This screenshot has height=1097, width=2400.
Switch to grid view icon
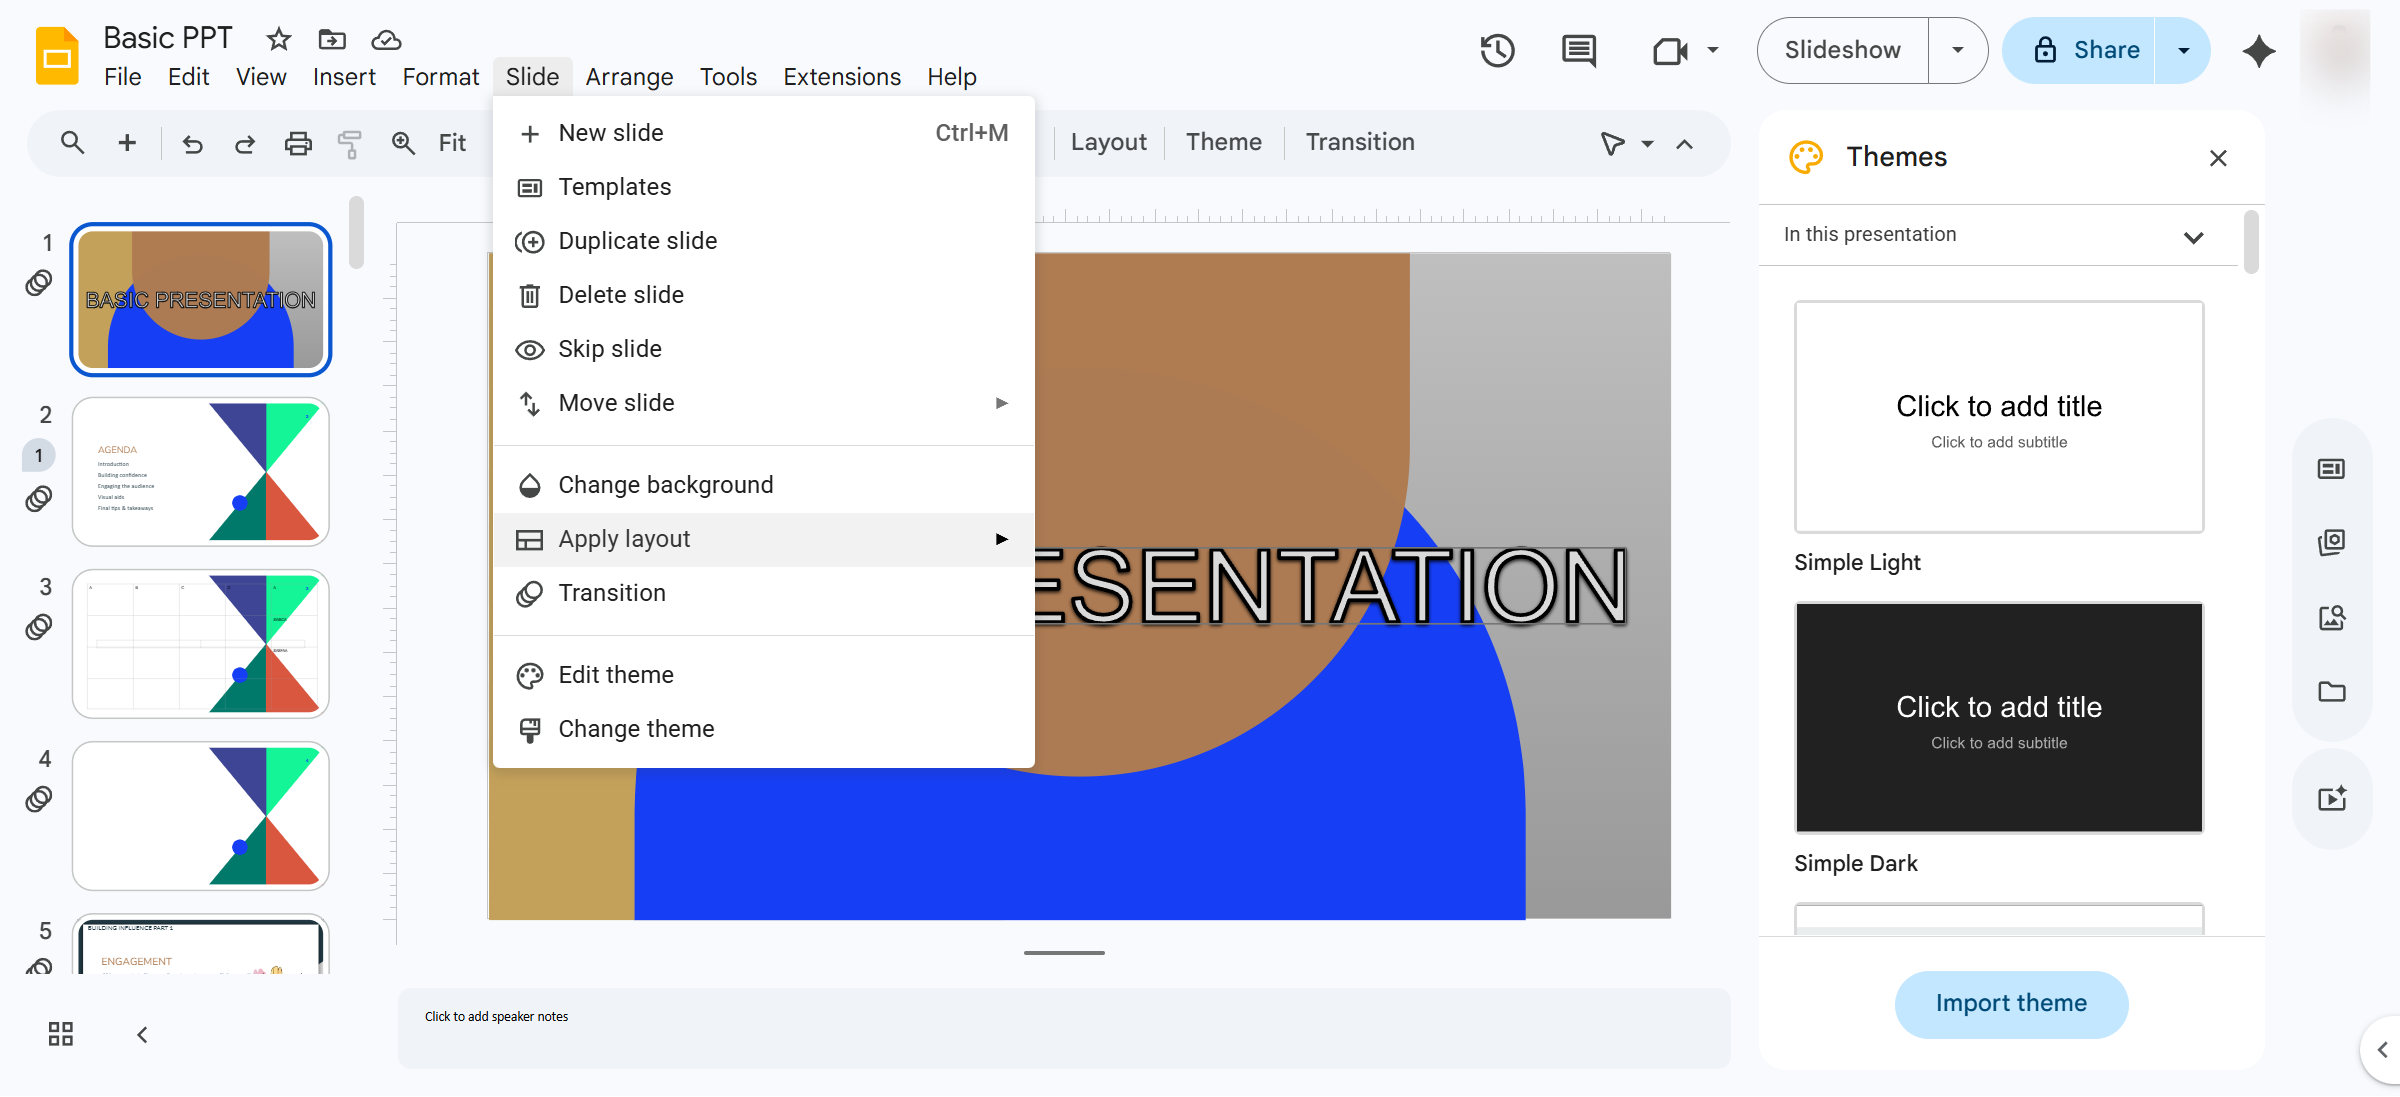tap(61, 1034)
